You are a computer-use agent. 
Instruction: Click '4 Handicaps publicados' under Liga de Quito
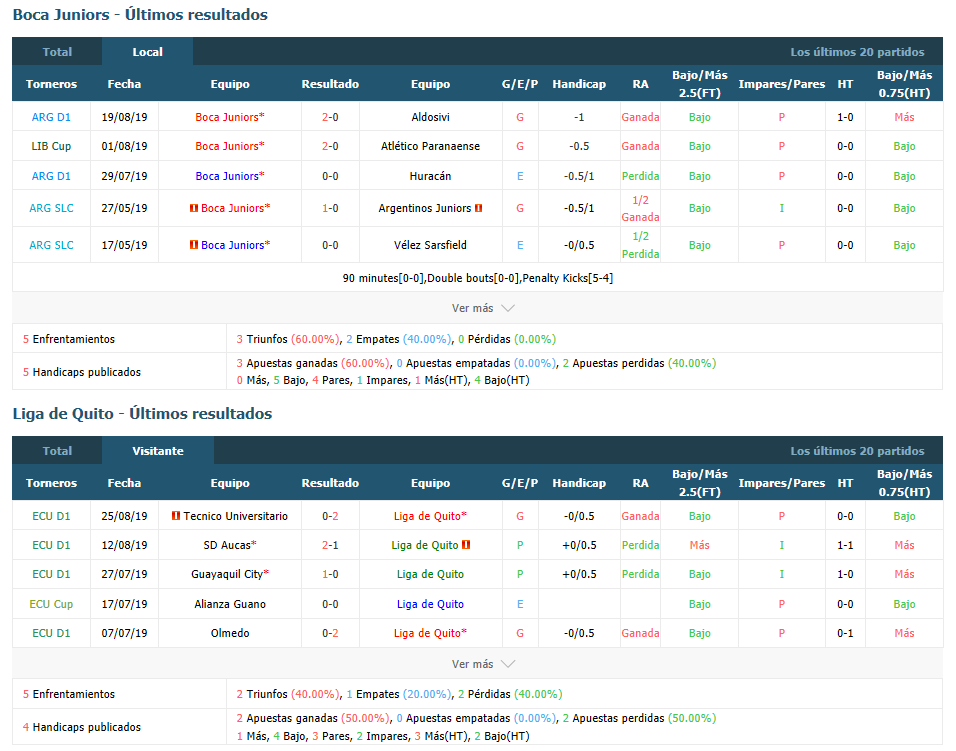(x=82, y=727)
